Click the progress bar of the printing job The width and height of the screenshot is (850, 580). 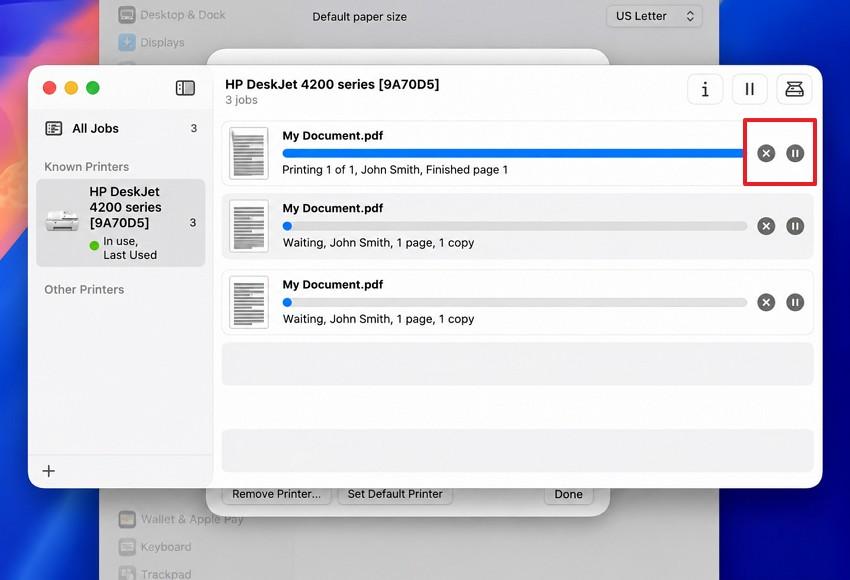click(514, 153)
